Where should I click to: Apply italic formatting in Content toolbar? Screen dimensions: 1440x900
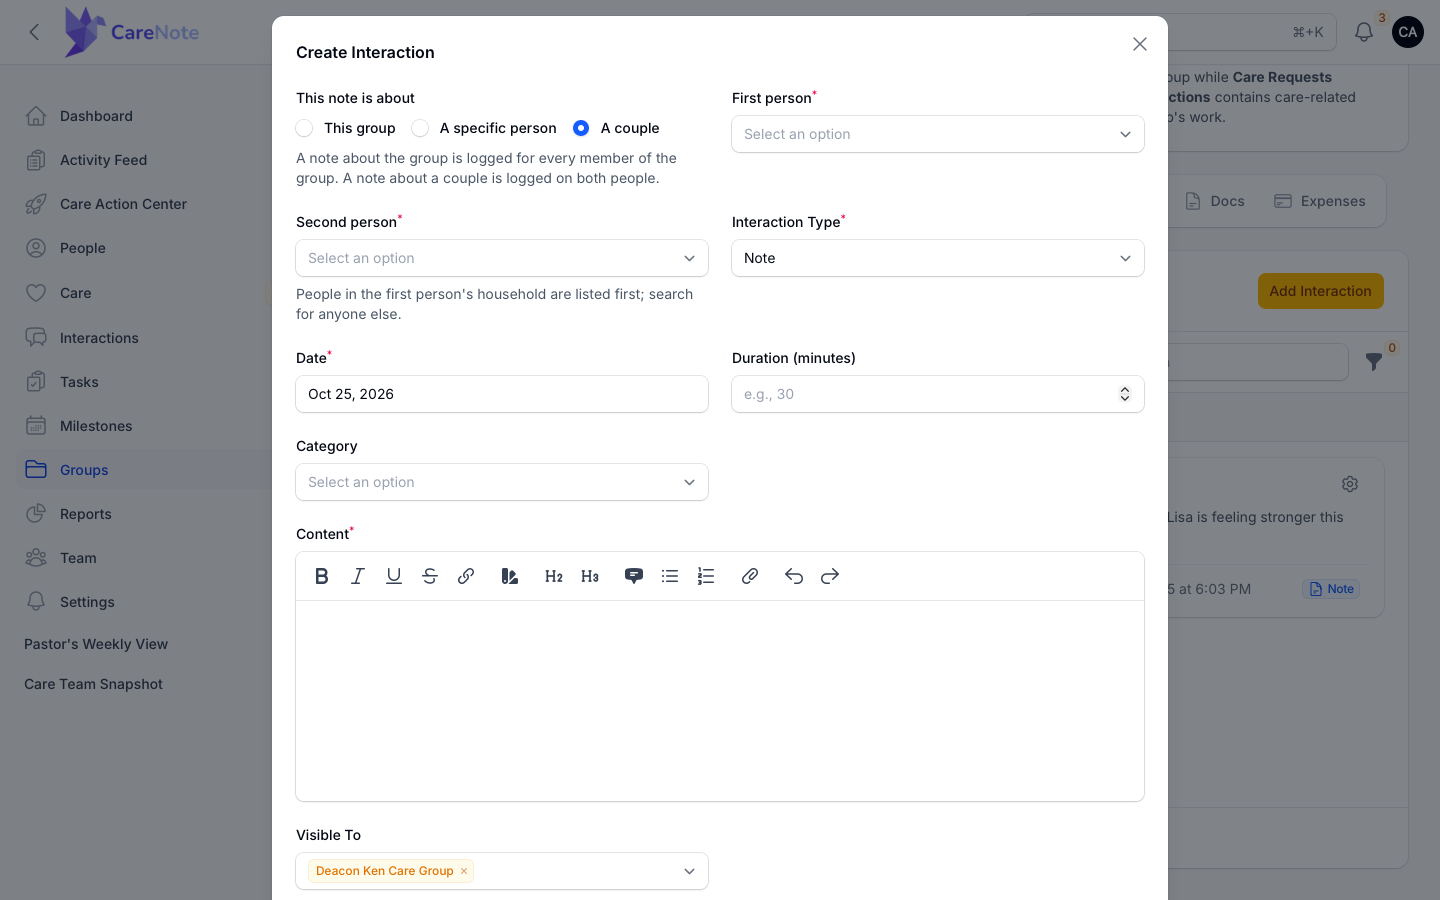358,576
